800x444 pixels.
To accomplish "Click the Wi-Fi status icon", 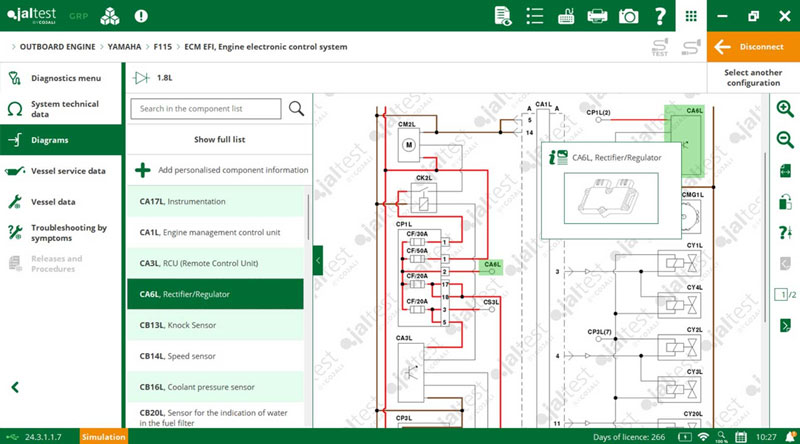I will click(703, 437).
